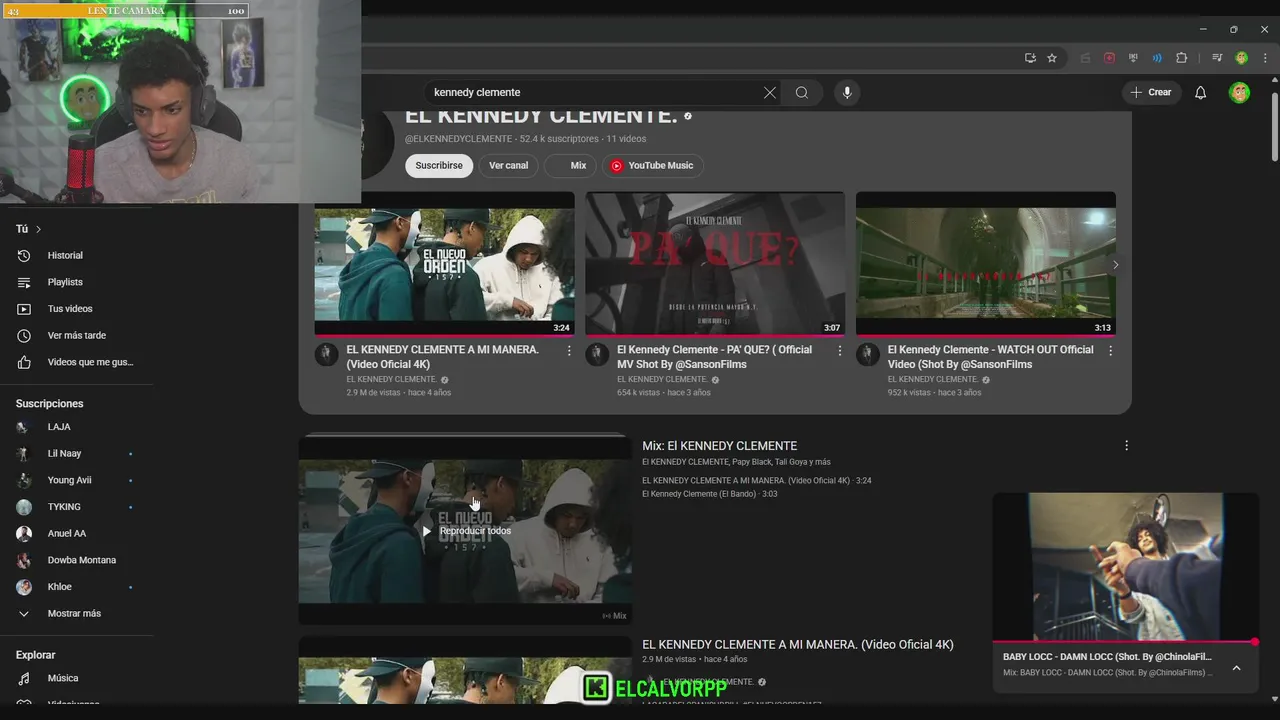
Task: Click BABY LOCC - DAMN LOCC miniplayer title
Action: click(x=1107, y=657)
